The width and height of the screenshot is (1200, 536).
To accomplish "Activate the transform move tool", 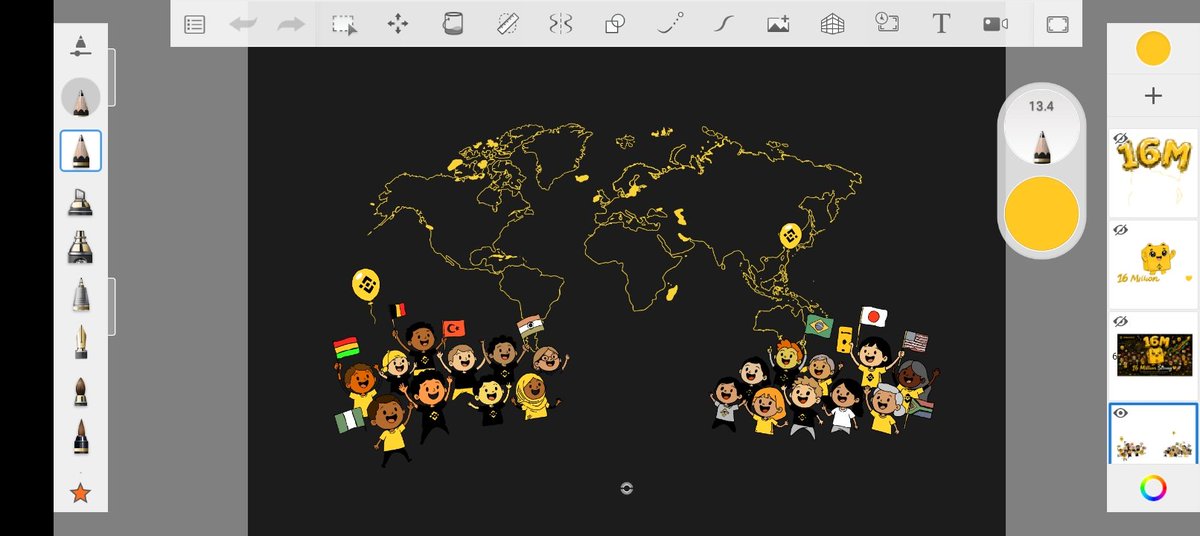I will tap(398, 24).
